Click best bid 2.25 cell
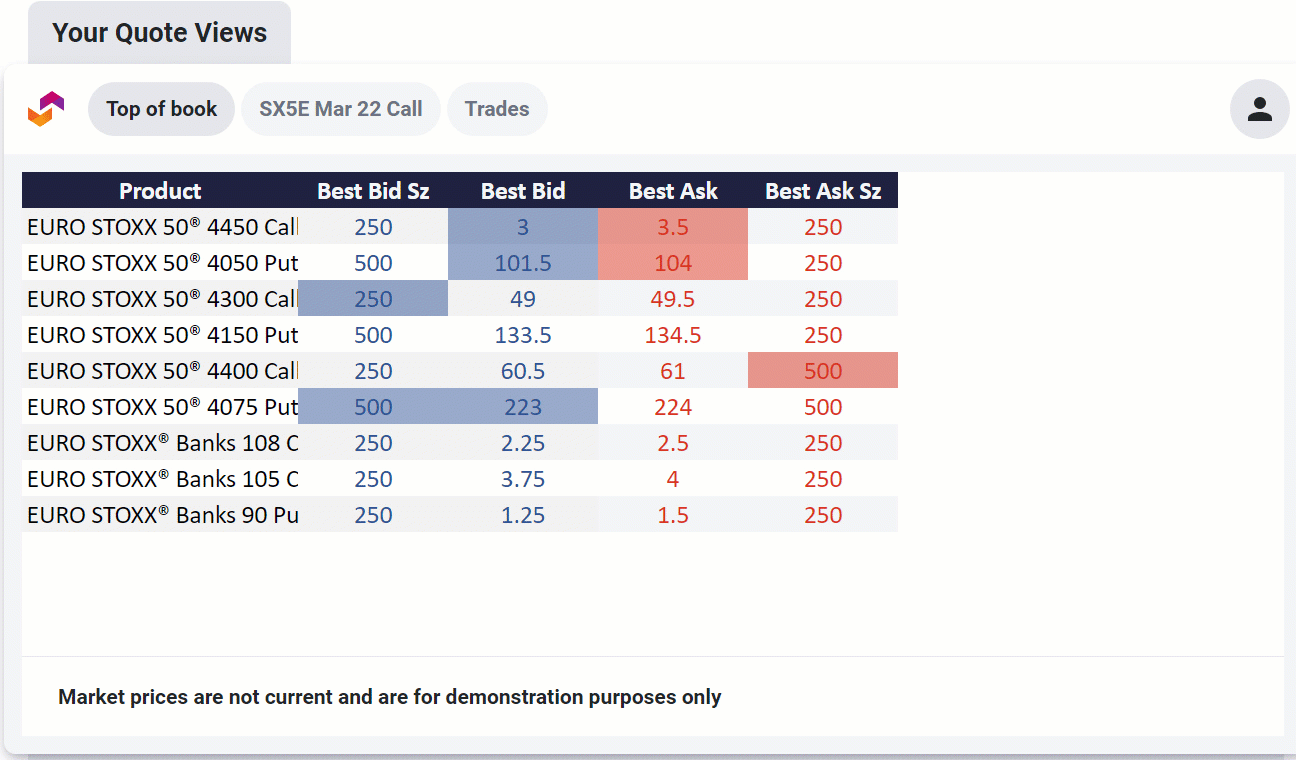1296x760 pixels. 523,443
